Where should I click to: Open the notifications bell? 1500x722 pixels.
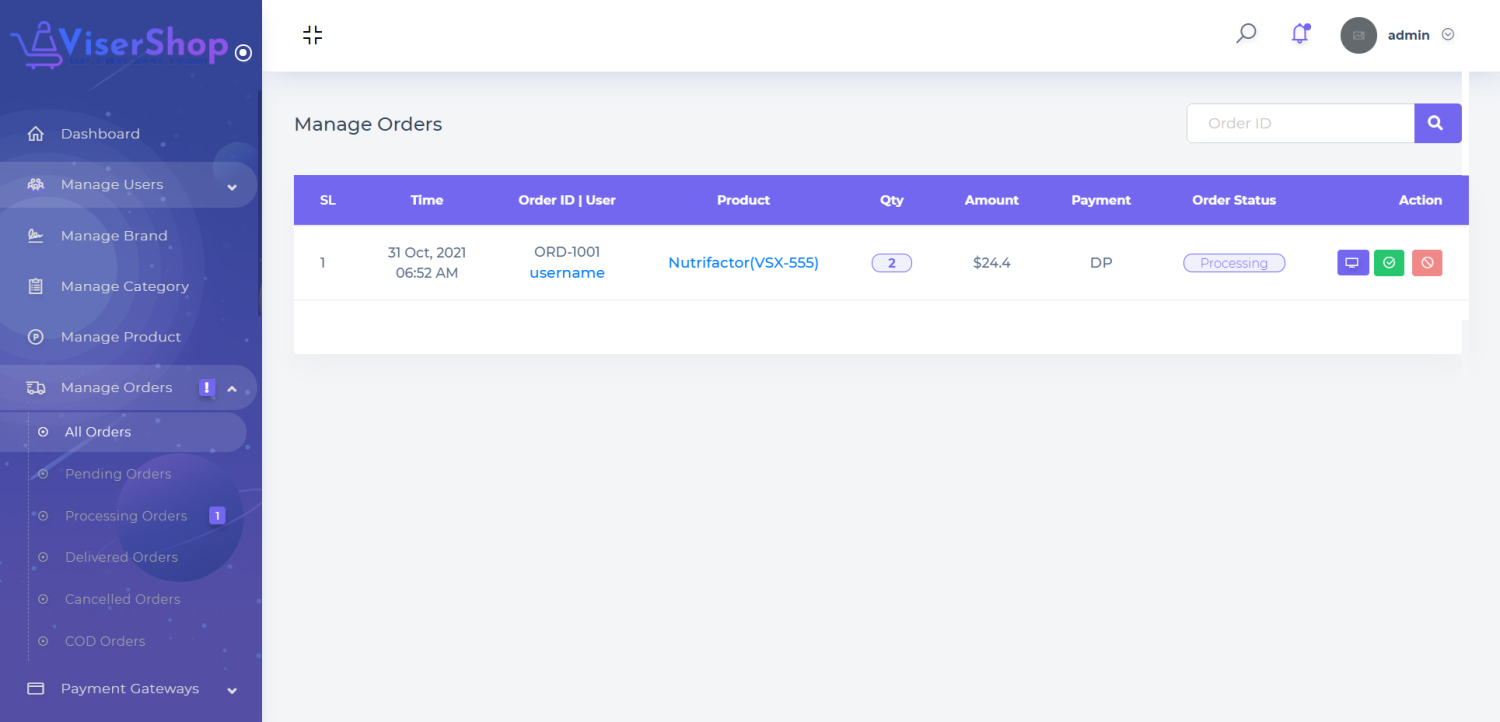(1299, 34)
